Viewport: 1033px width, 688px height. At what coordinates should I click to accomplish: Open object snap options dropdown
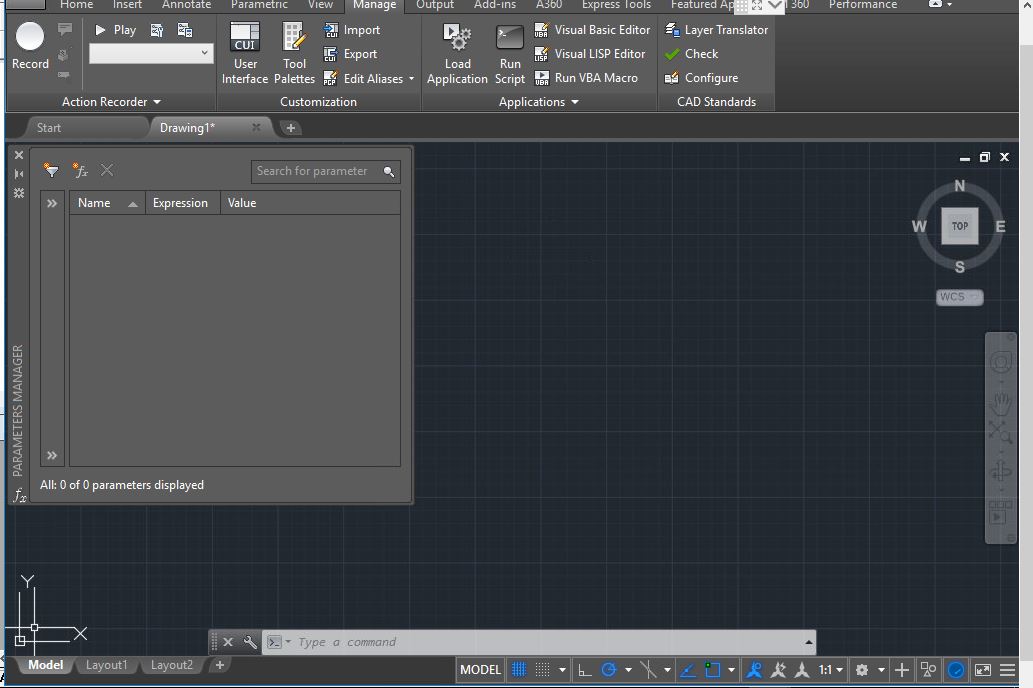731,670
